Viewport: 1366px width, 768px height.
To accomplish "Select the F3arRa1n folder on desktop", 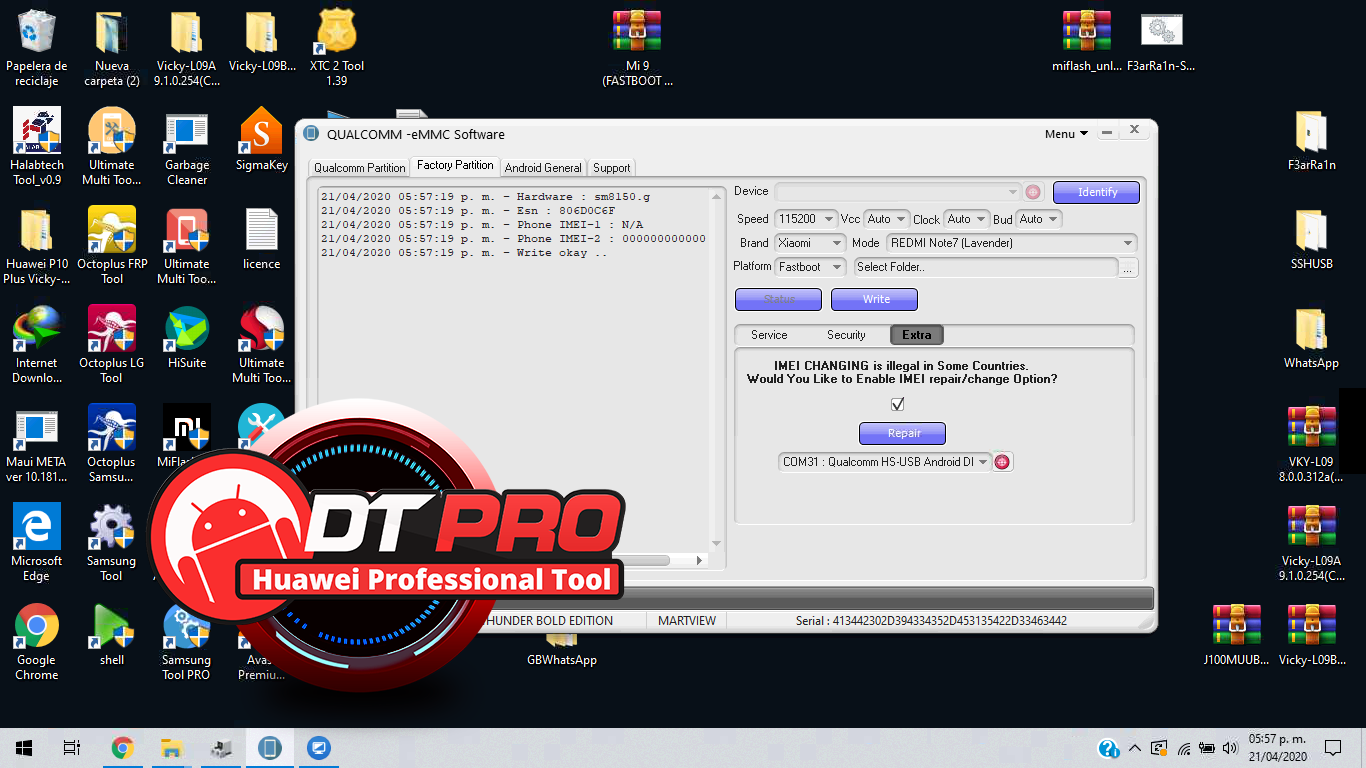I will 1312,140.
